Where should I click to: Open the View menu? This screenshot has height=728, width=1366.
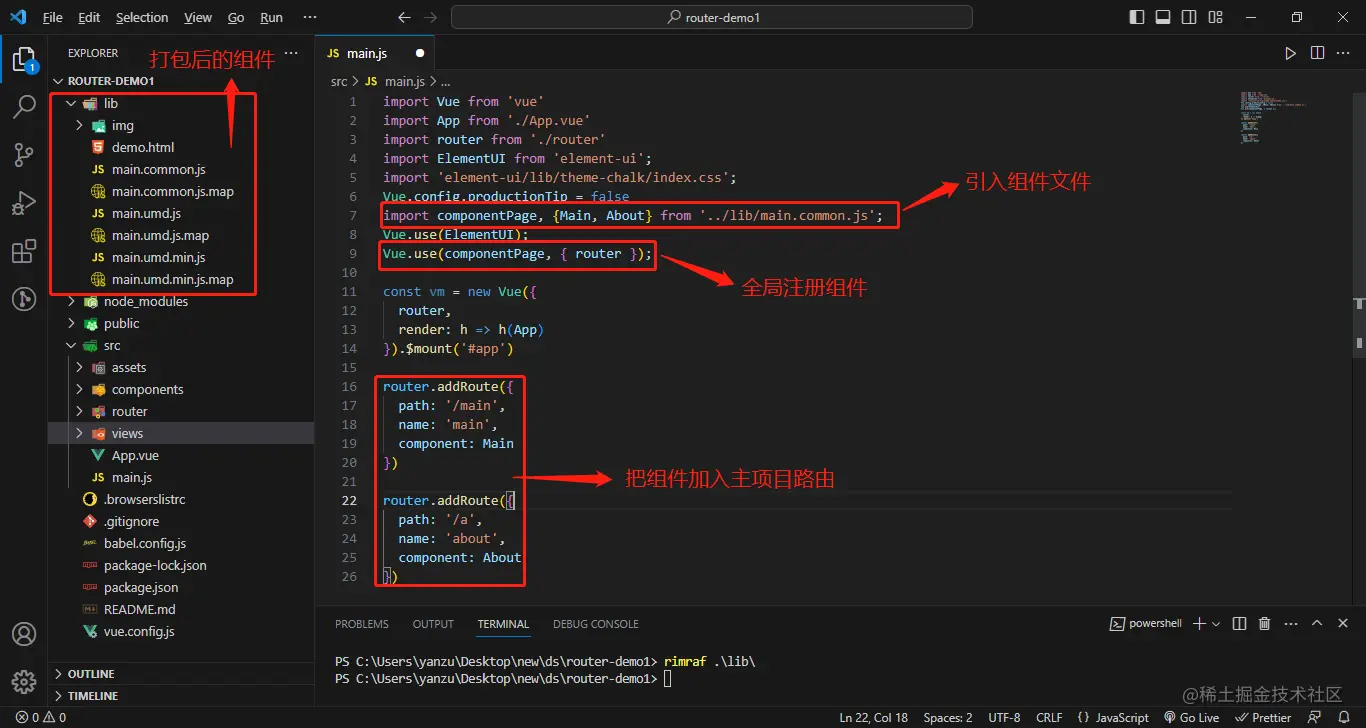(x=198, y=17)
